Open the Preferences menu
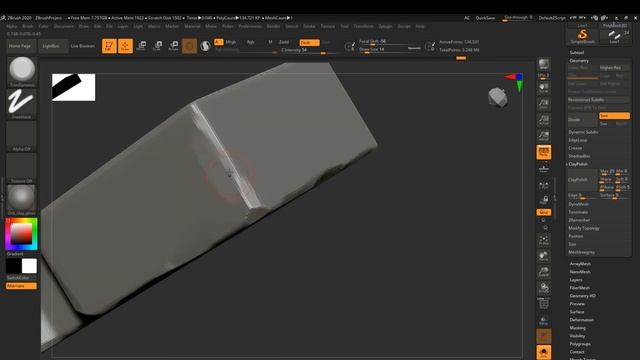The height and width of the screenshot is (360, 640). [250, 26]
